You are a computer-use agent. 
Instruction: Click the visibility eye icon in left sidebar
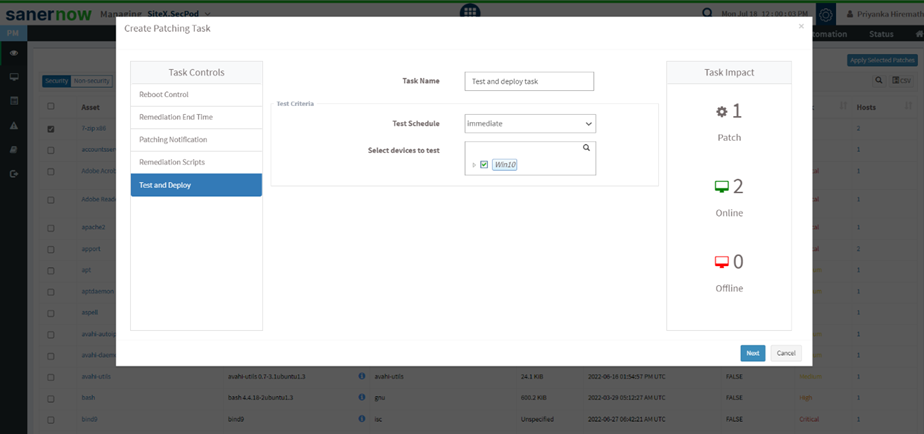point(14,53)
